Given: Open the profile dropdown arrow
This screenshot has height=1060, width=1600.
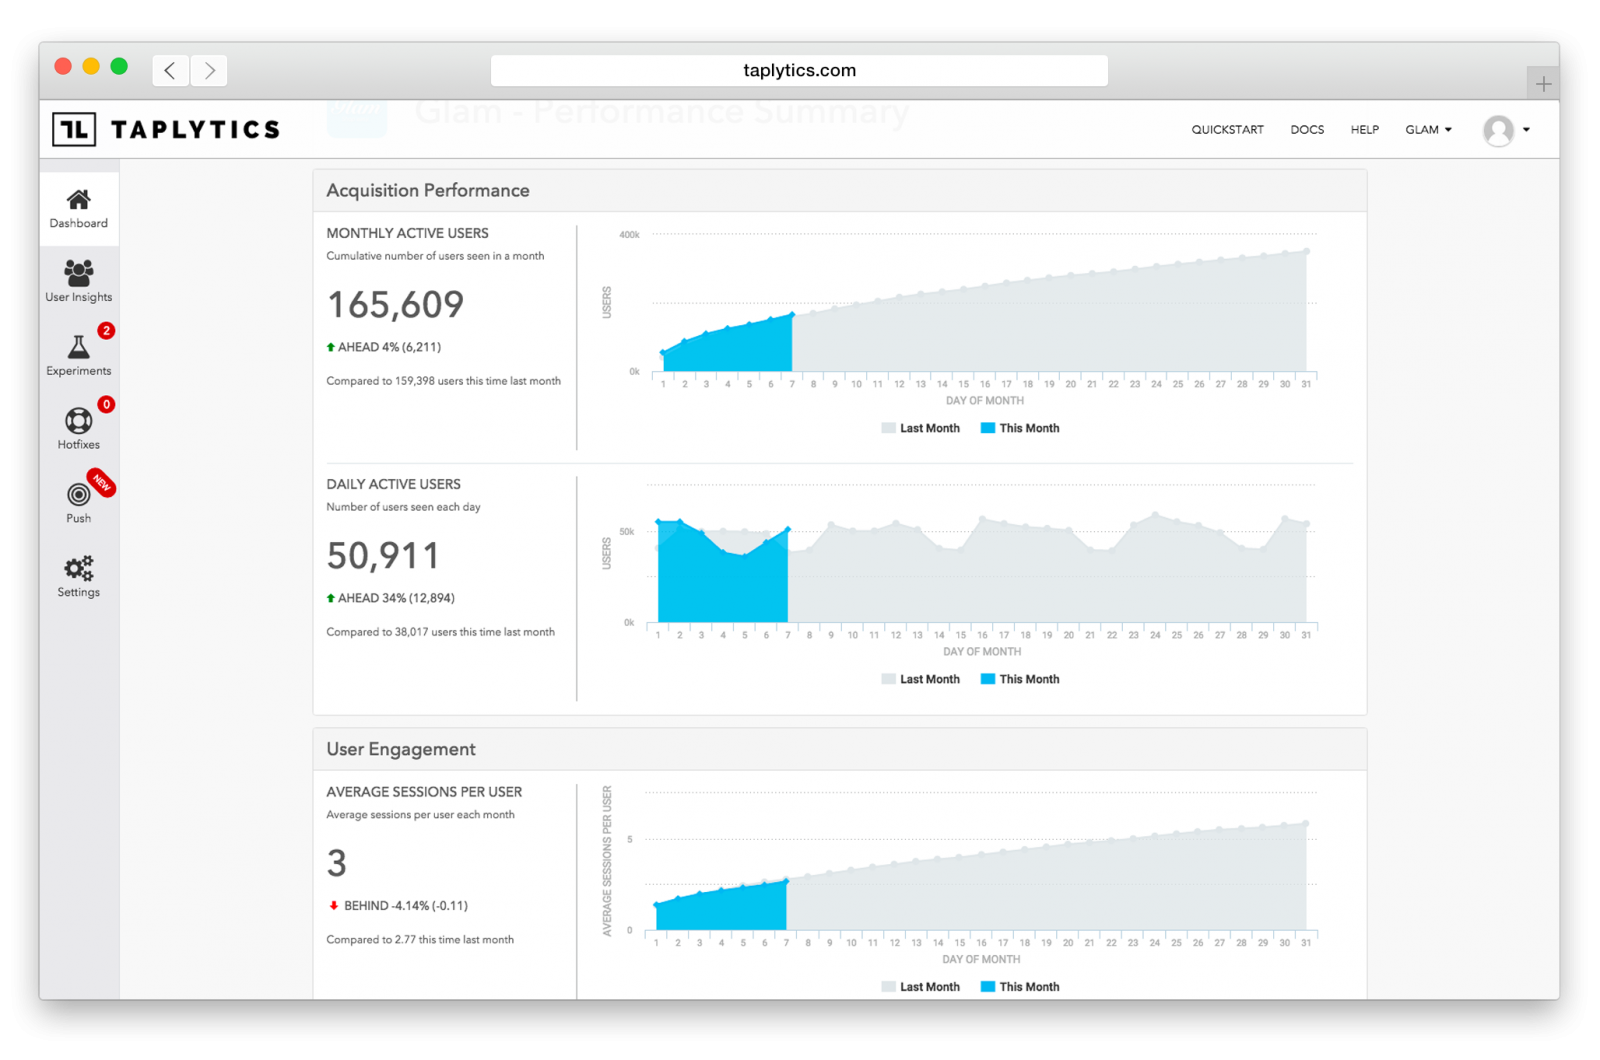Looking at the screenshot, I should (1526, 130).
